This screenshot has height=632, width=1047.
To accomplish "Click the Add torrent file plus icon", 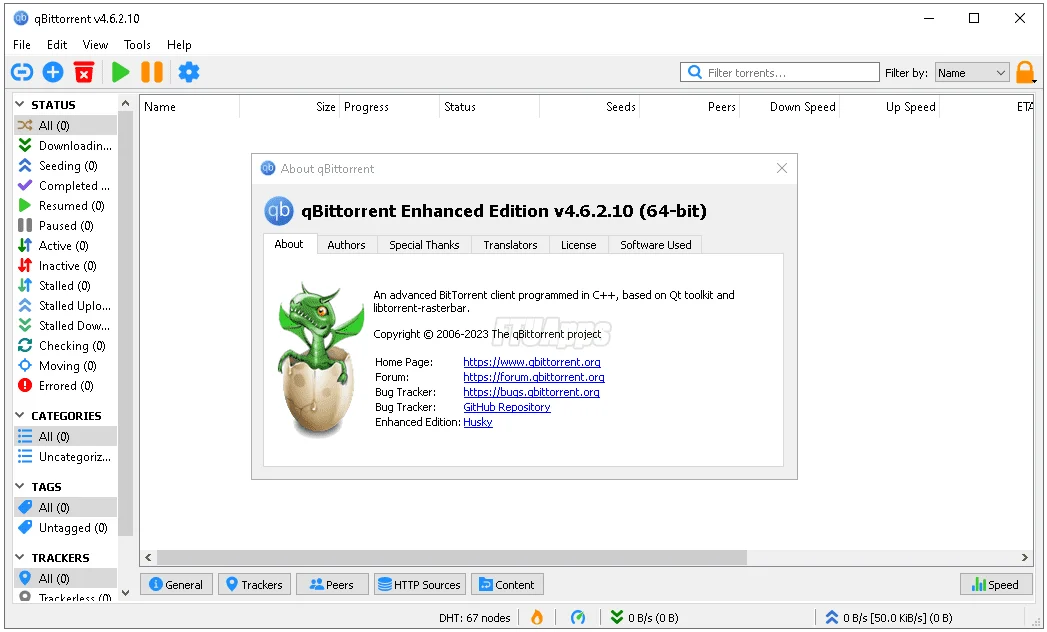I will [53, 72].
